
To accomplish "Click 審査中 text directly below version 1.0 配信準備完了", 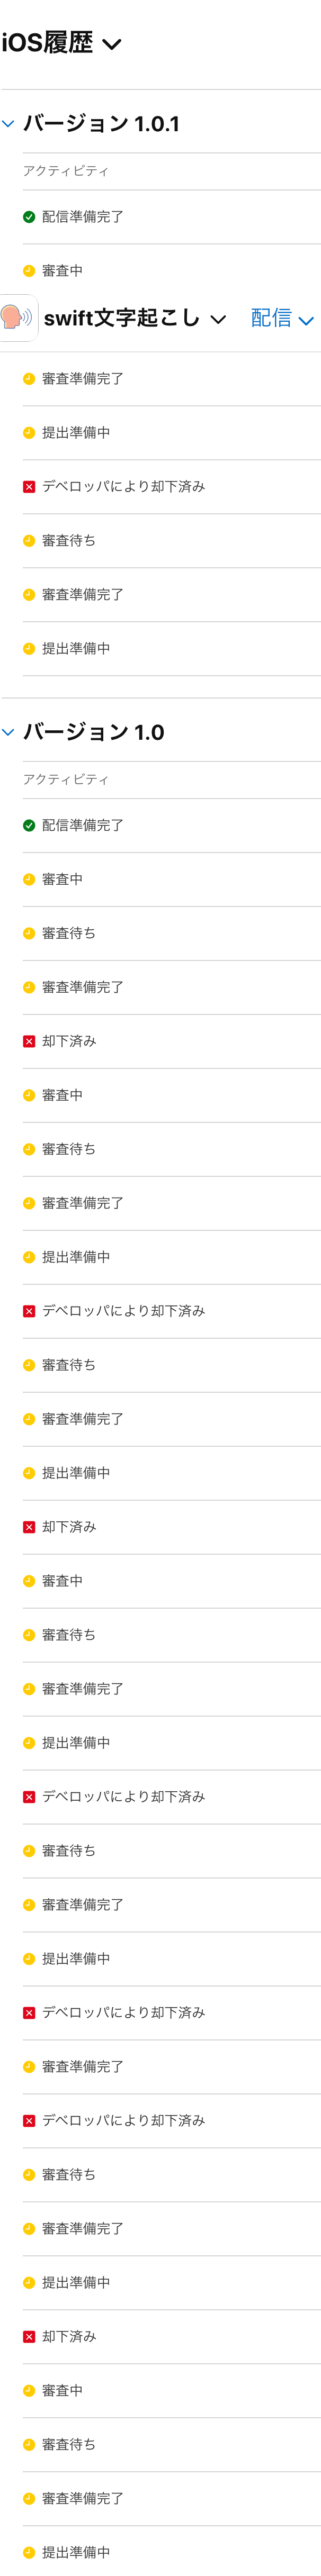I will click(62, 879).
